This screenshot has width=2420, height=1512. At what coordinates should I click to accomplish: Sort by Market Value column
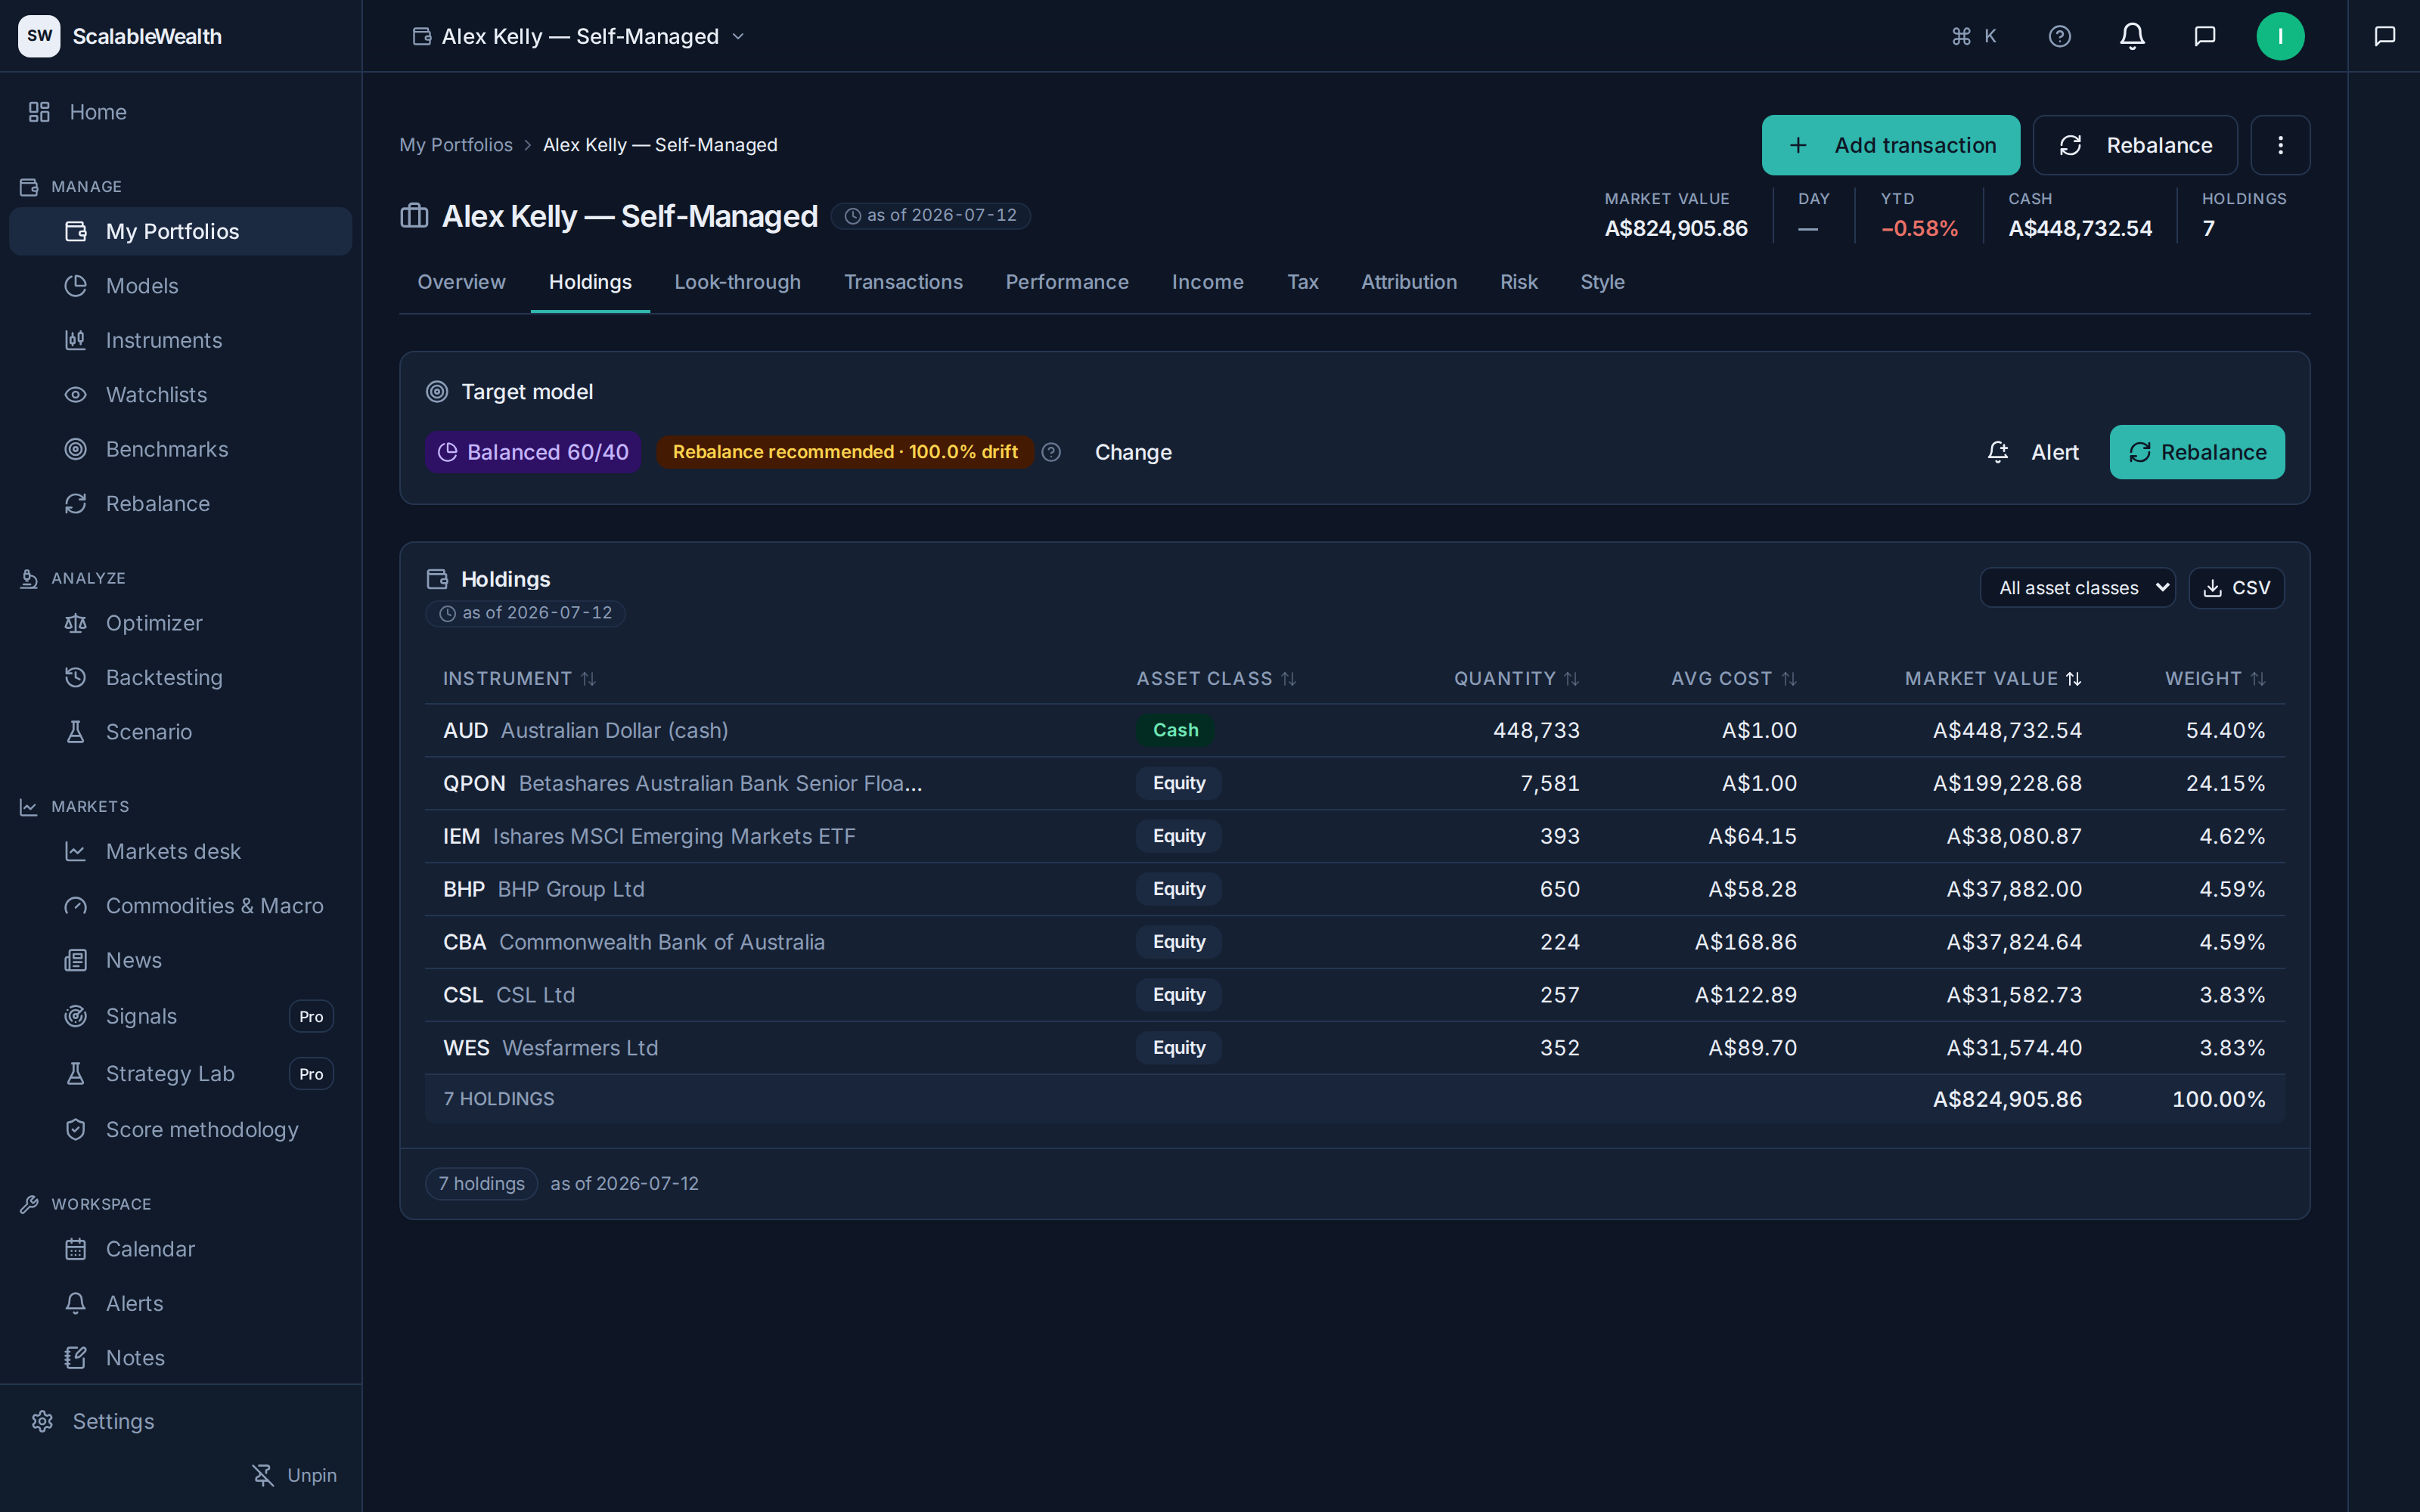coord(1993,679)
